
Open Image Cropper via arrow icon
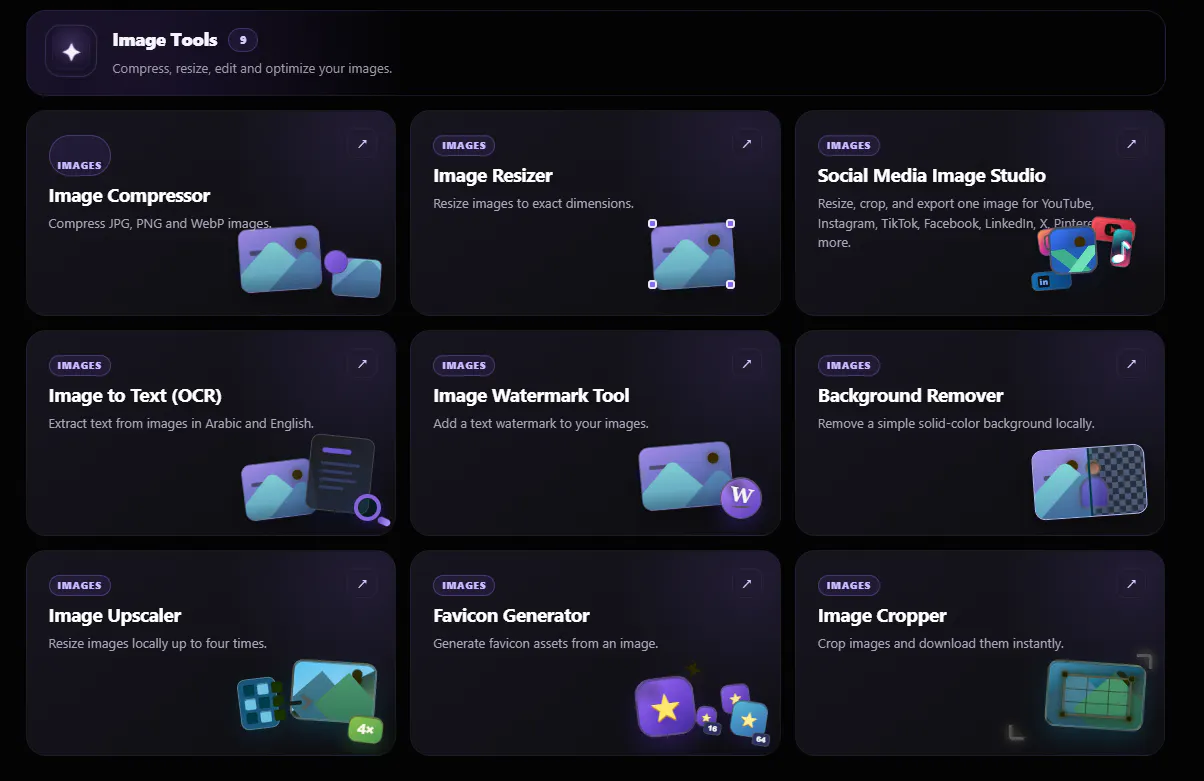click(x=1131, y=584)
